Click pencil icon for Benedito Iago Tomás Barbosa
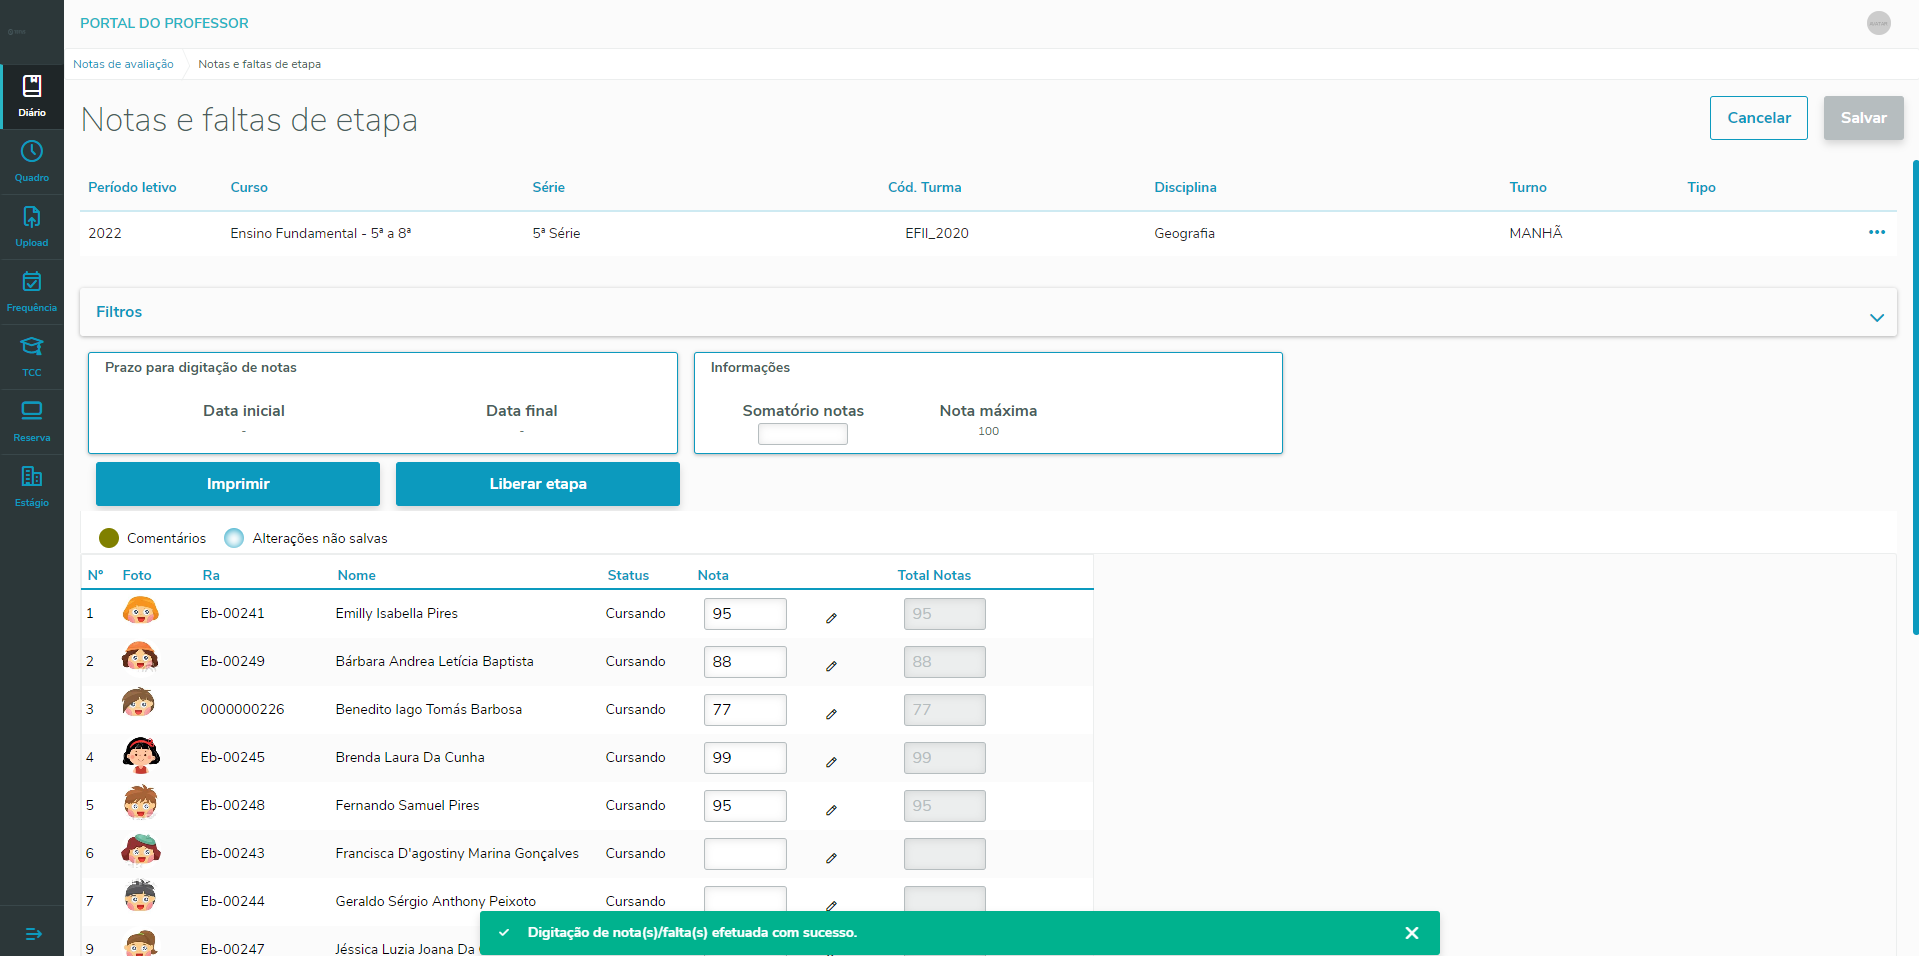The width and height of the screenshot is (1919, 956). (831, 714)
